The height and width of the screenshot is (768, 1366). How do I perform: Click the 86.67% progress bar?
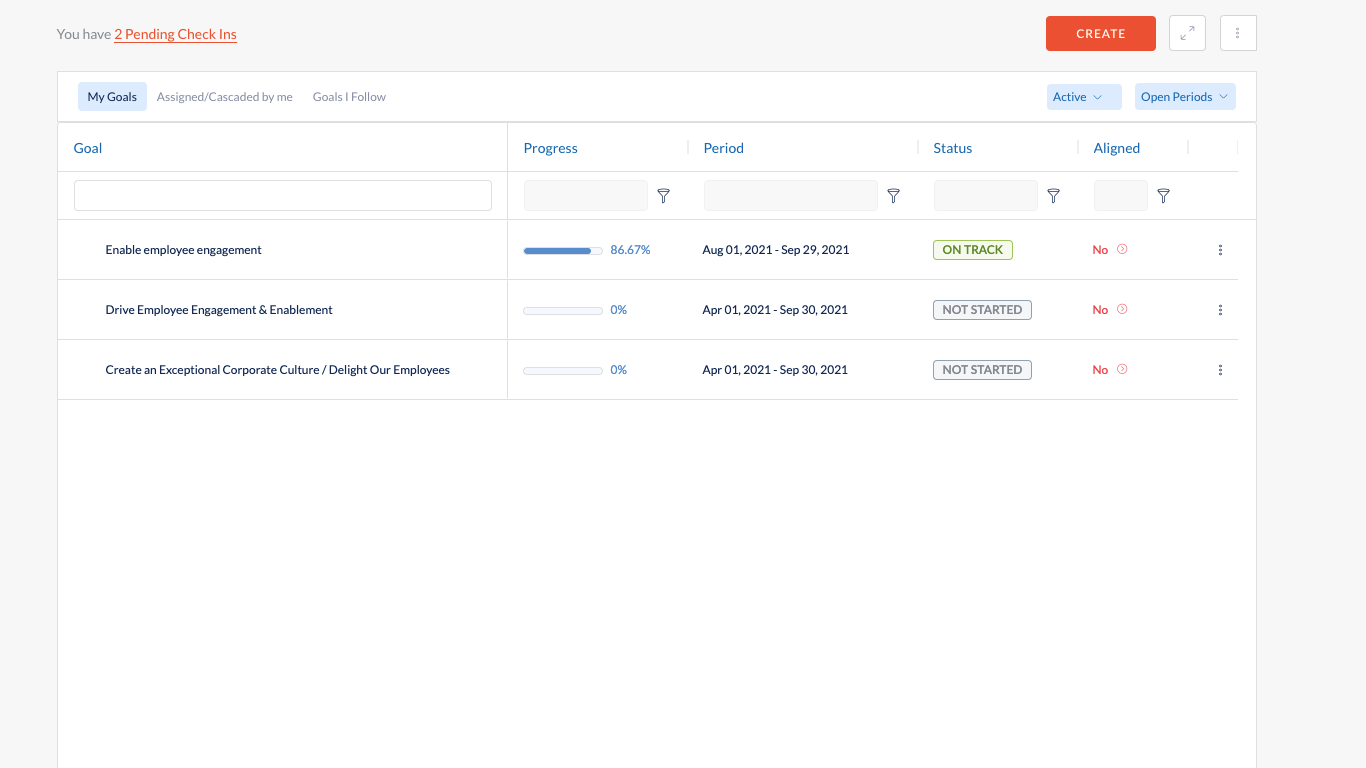point(563,250)
